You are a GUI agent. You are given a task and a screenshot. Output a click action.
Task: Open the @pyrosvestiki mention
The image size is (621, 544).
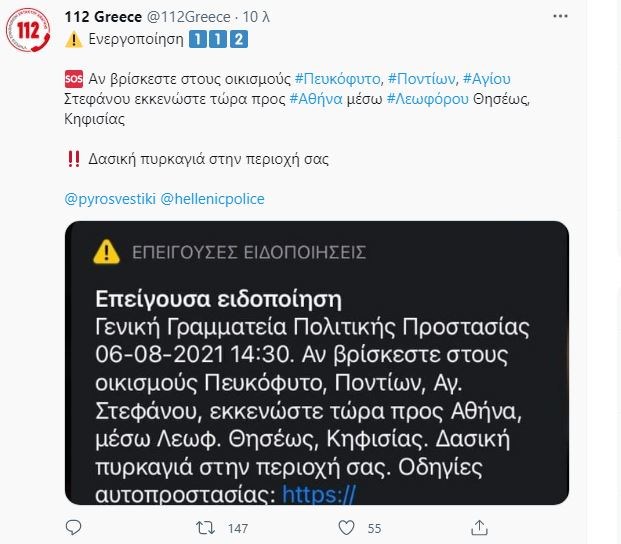click(x=109, y=199)
